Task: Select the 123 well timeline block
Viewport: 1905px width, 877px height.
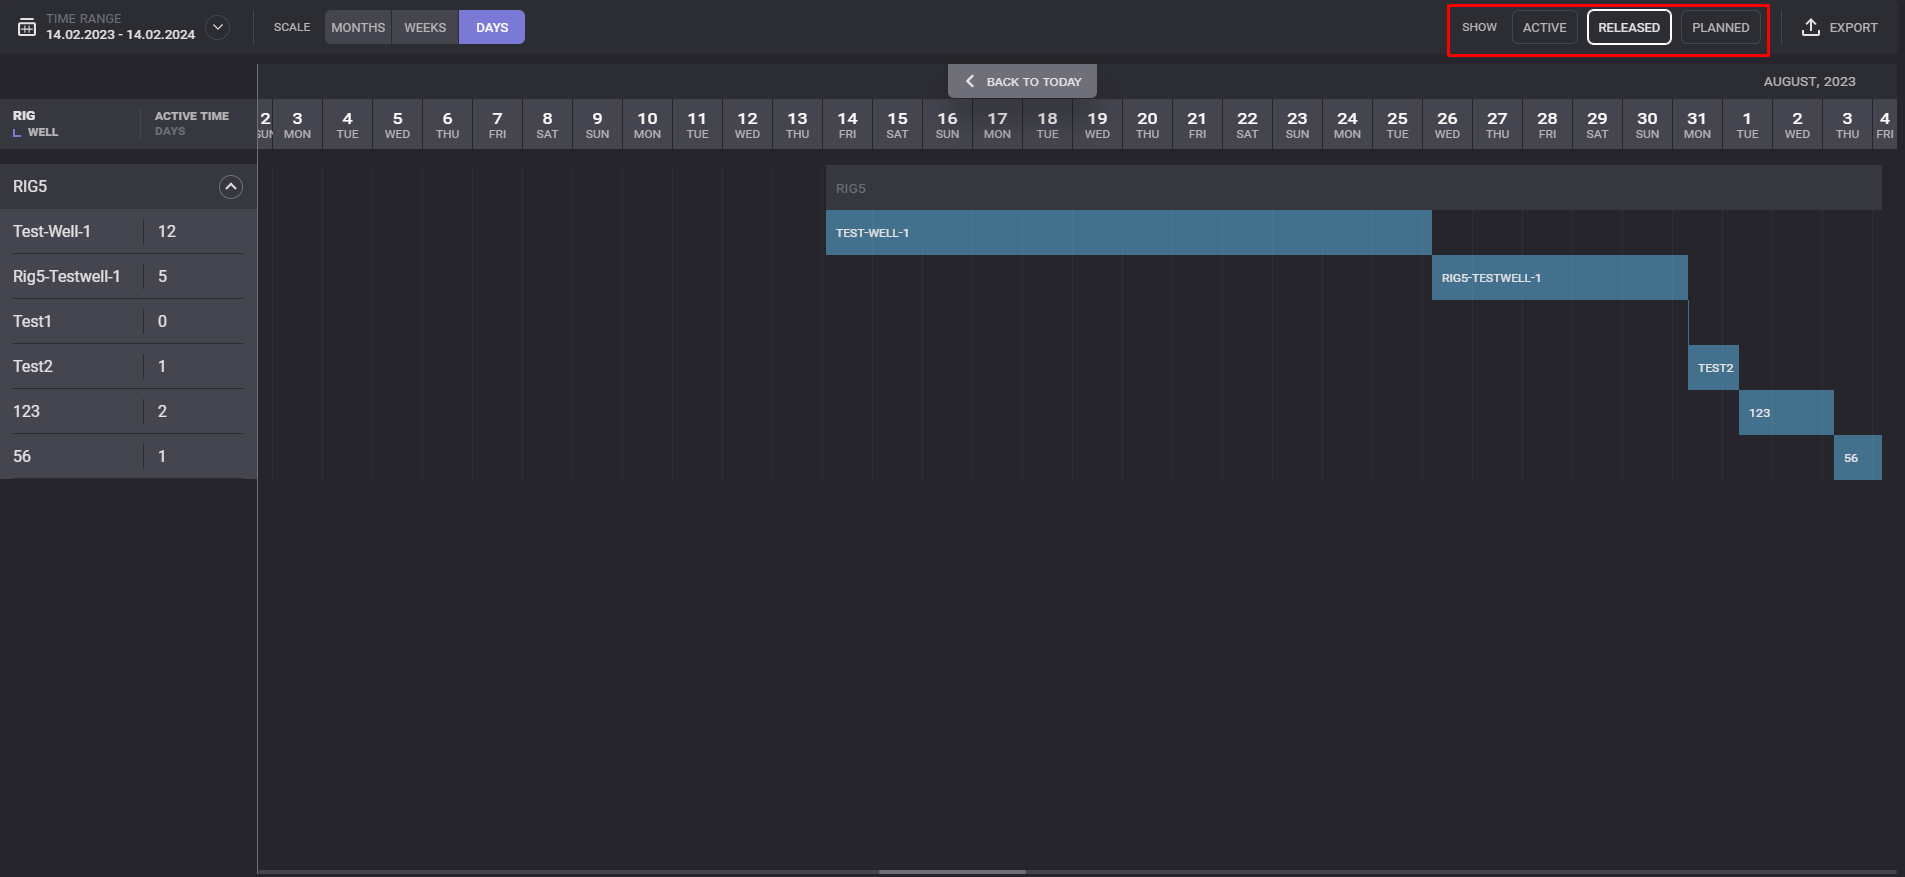Action: pyautogui.click(x=1785, y=413)
